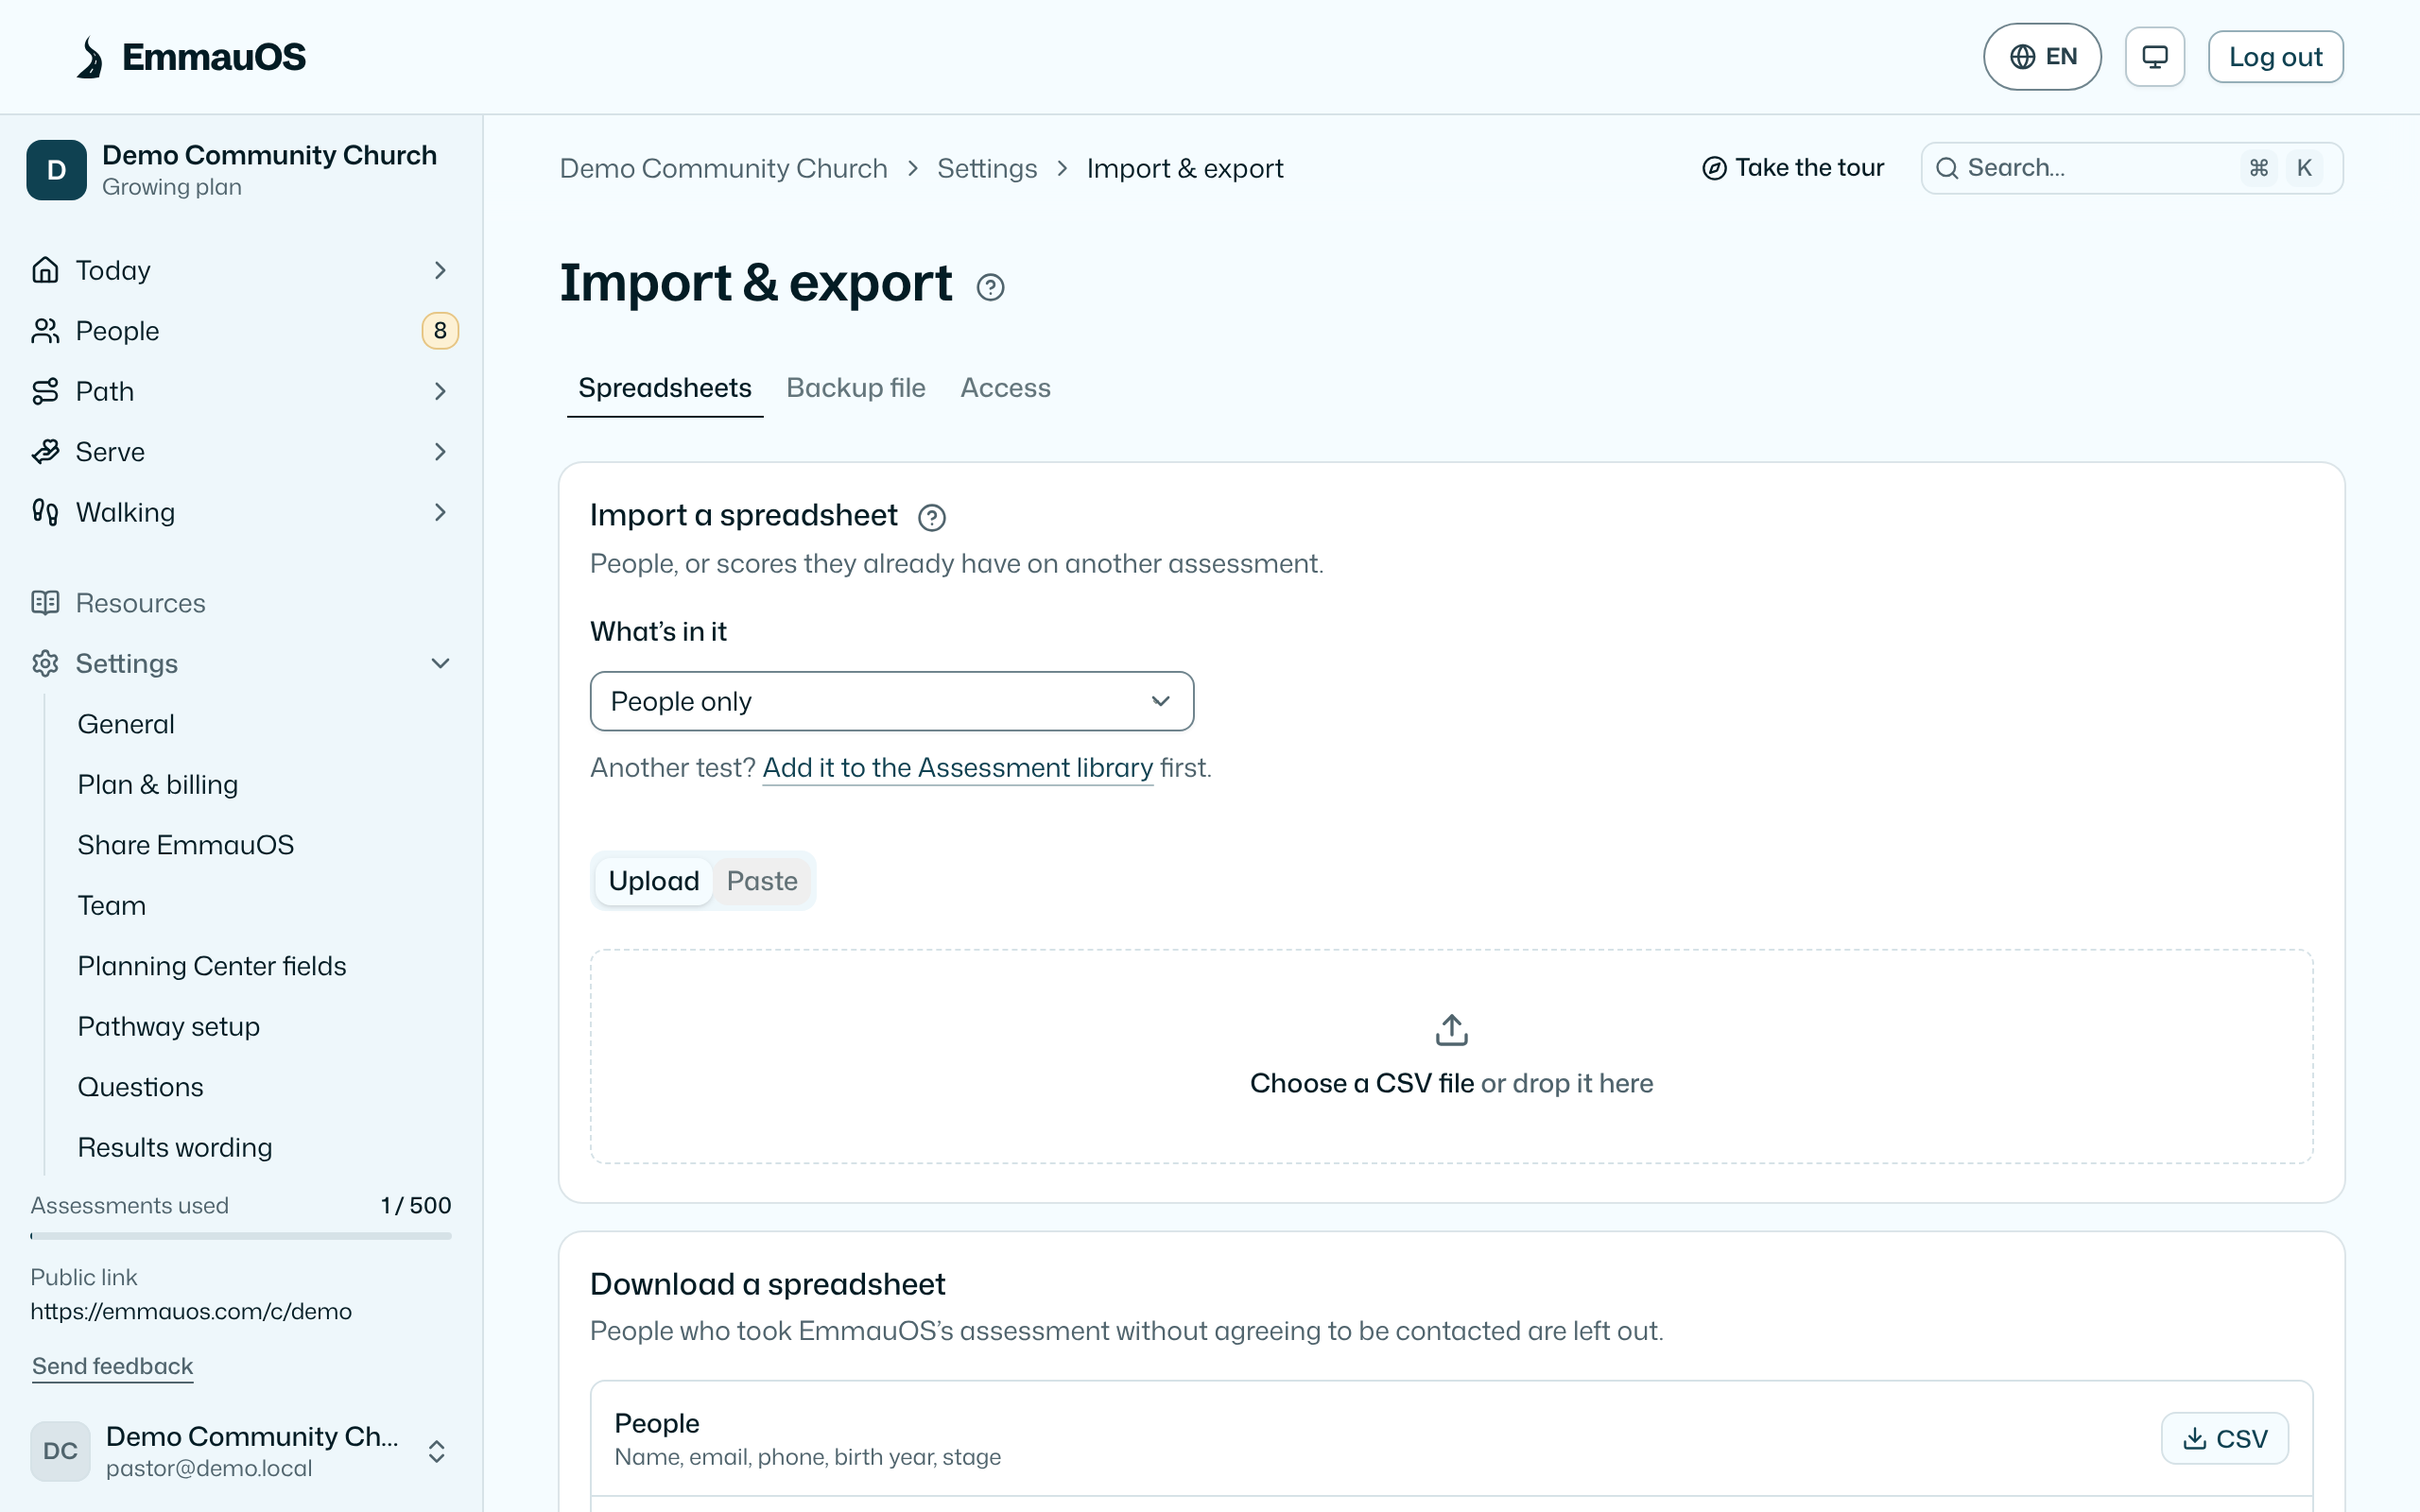Click the Import & export breadcrumb

1185,168
